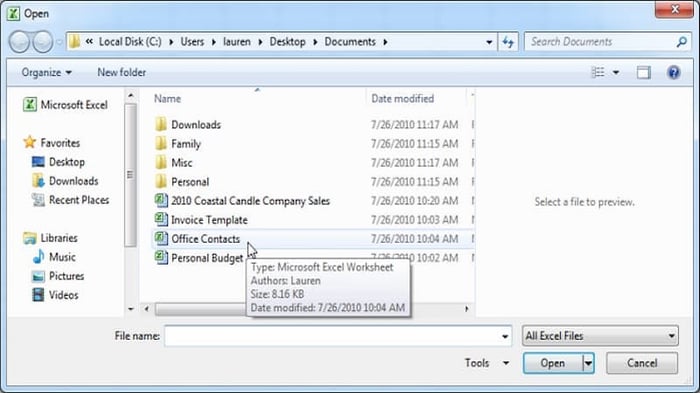700x393 pixels.
Task: Click Excel icon of Invoice Template
Action: pyautogui.click(x=161, y=219)
